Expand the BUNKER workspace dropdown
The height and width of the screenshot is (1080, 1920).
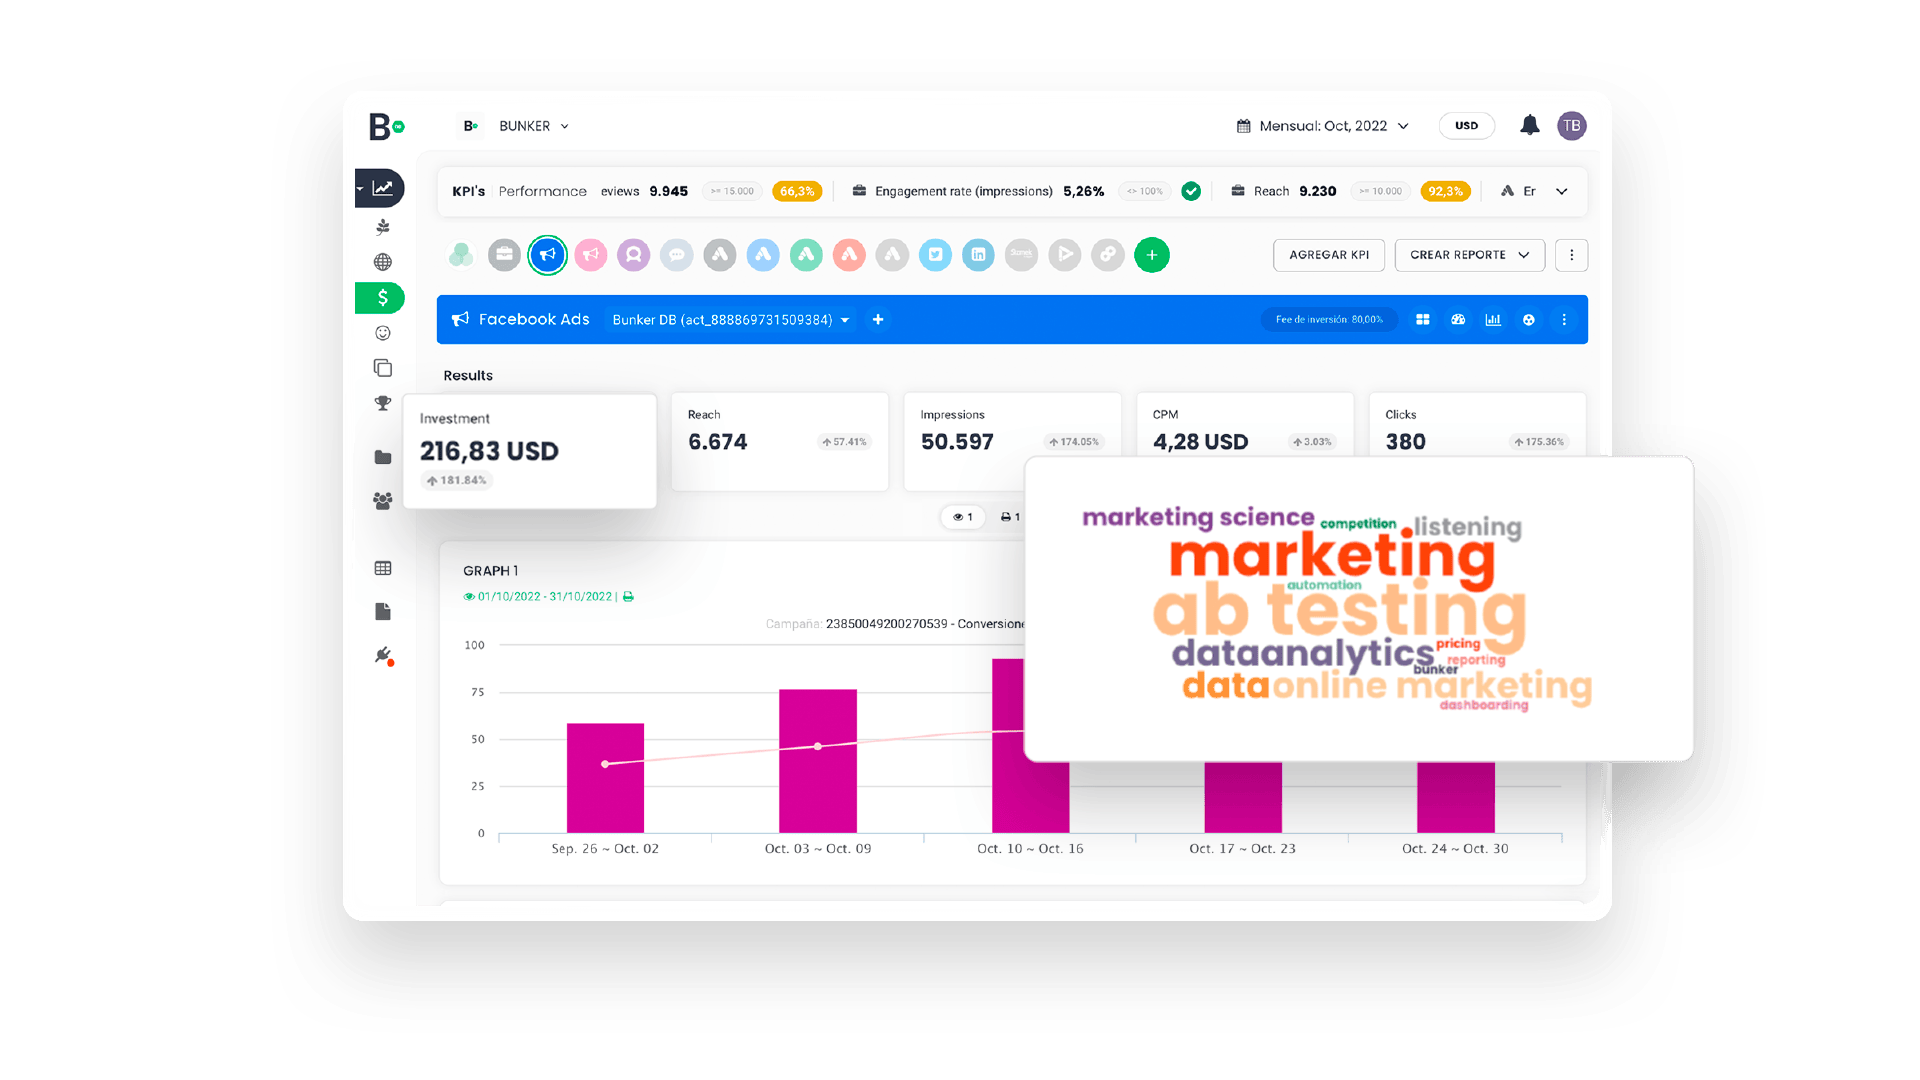pyautogui.click(x=533, y=126)
